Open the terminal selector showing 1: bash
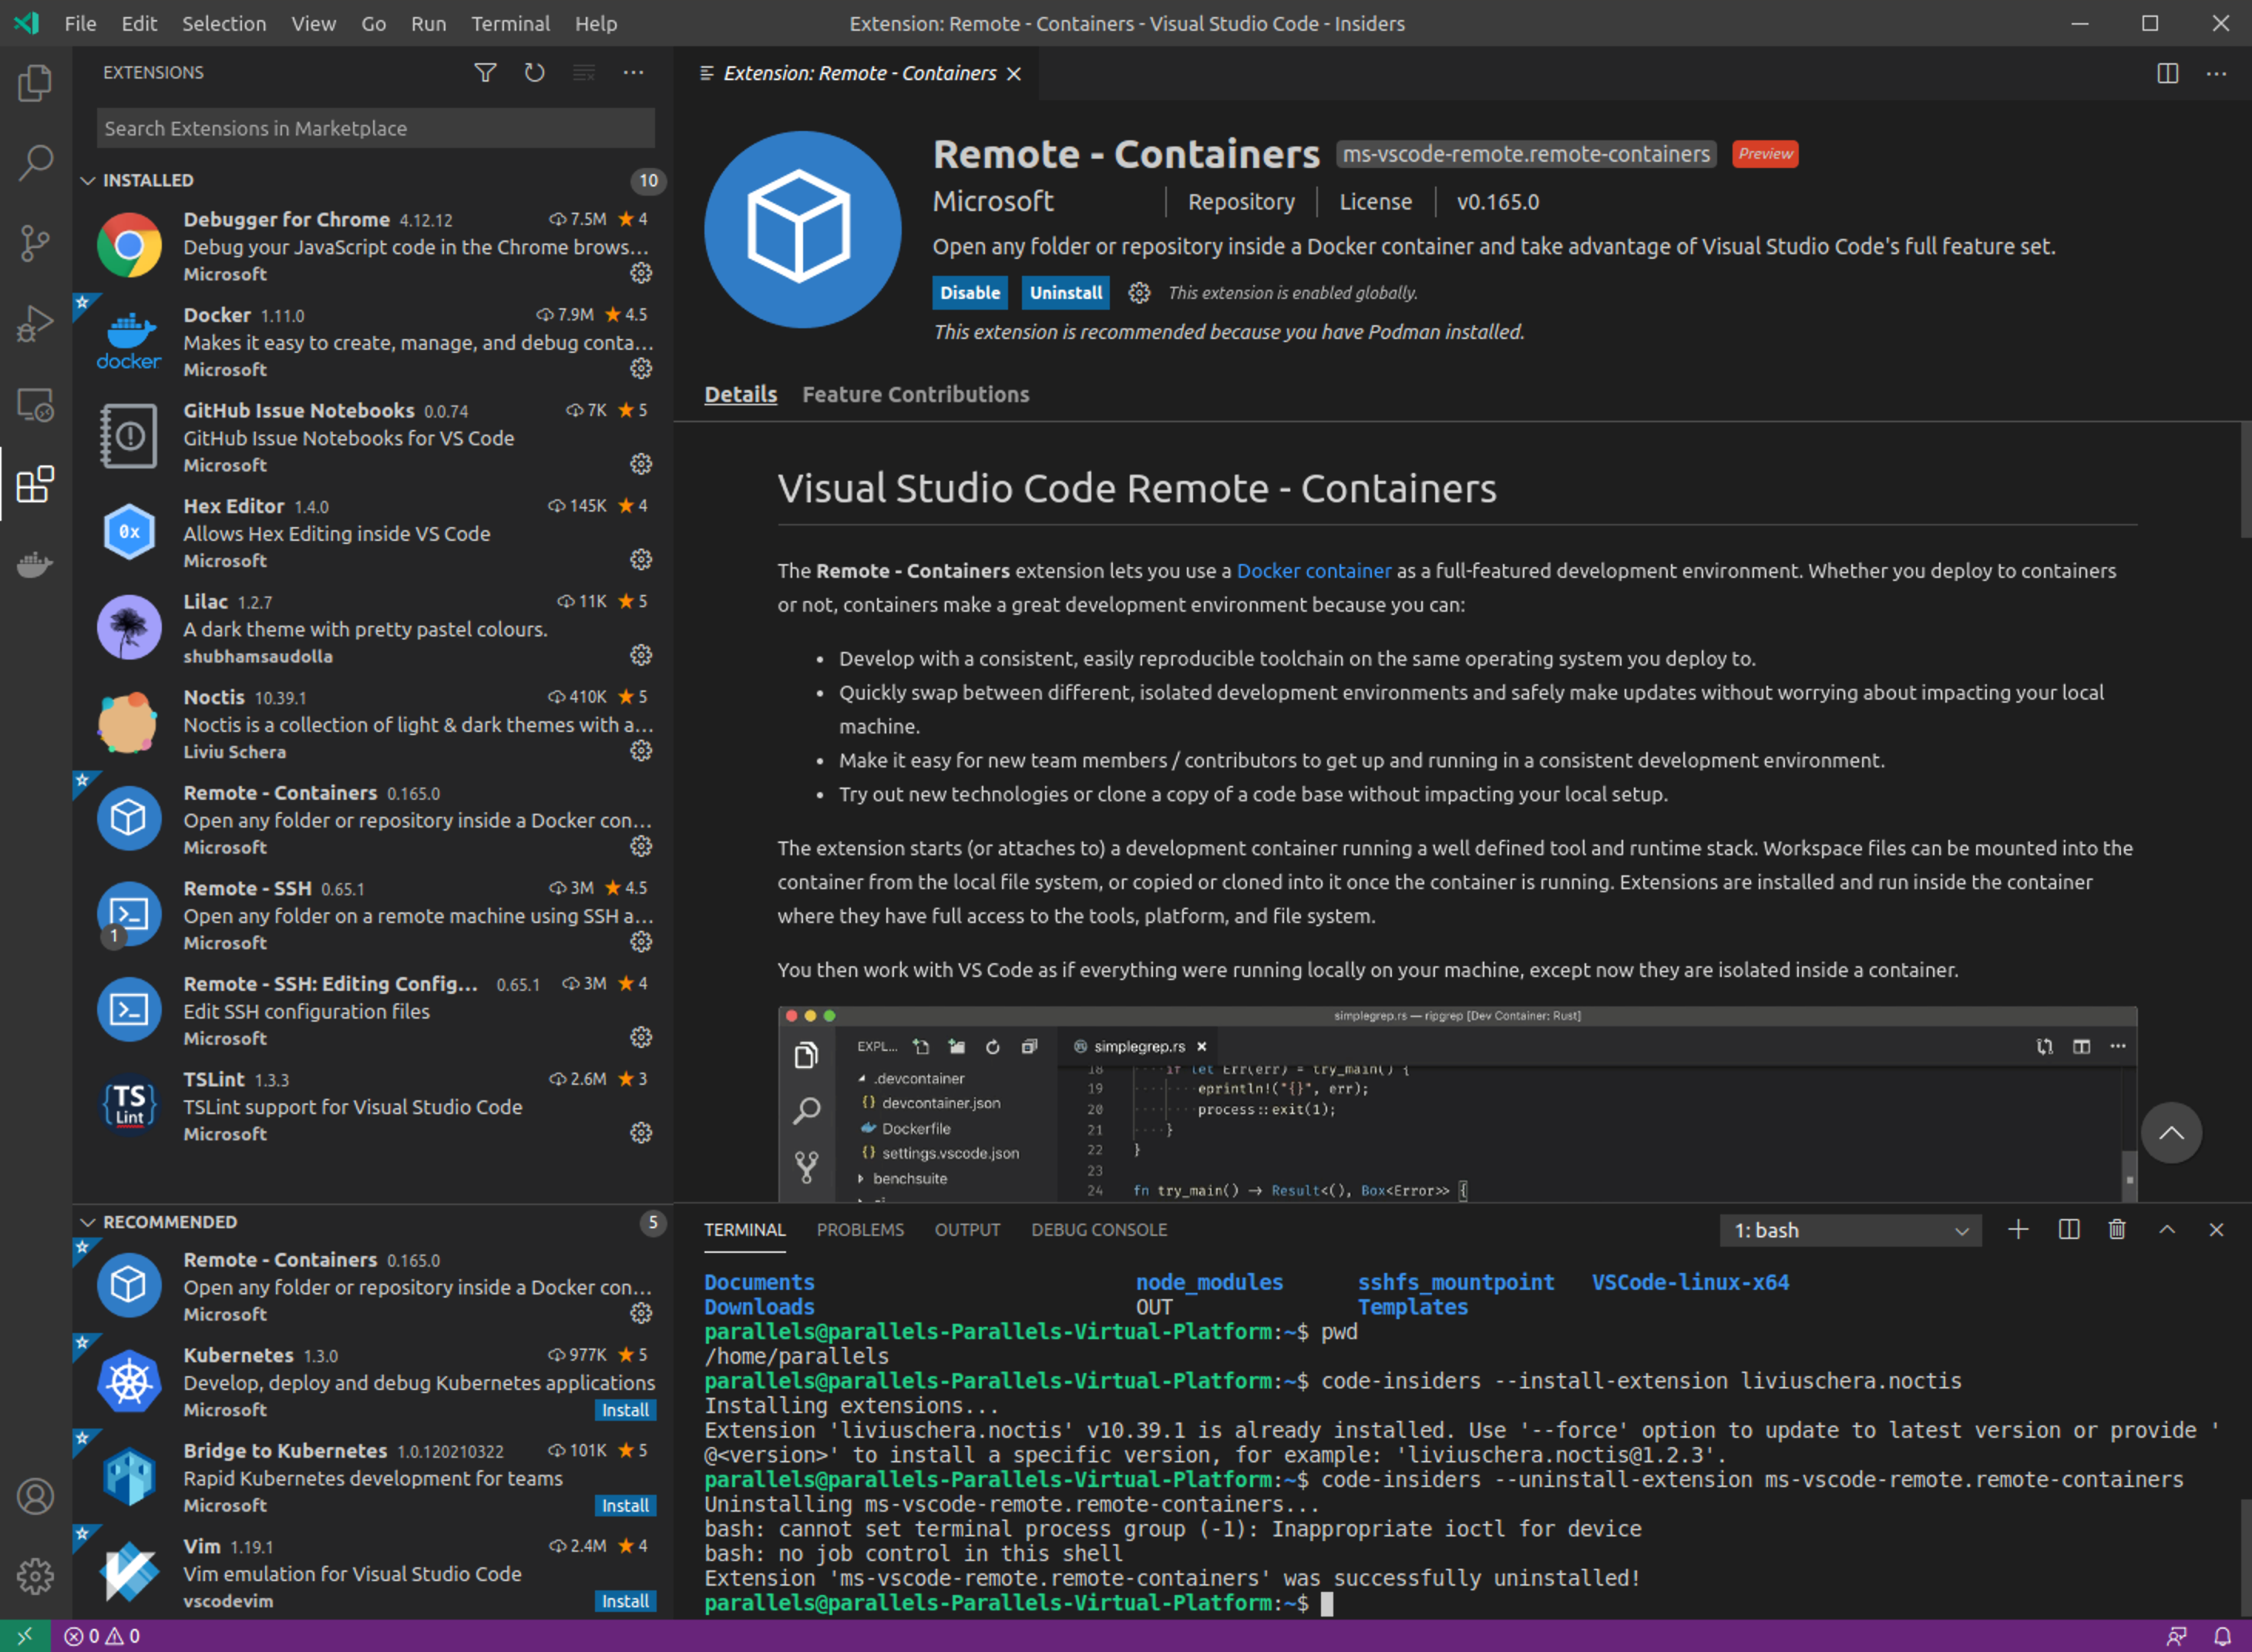Screen dimensions: 2252x1652 (x=1849, y=1230)
